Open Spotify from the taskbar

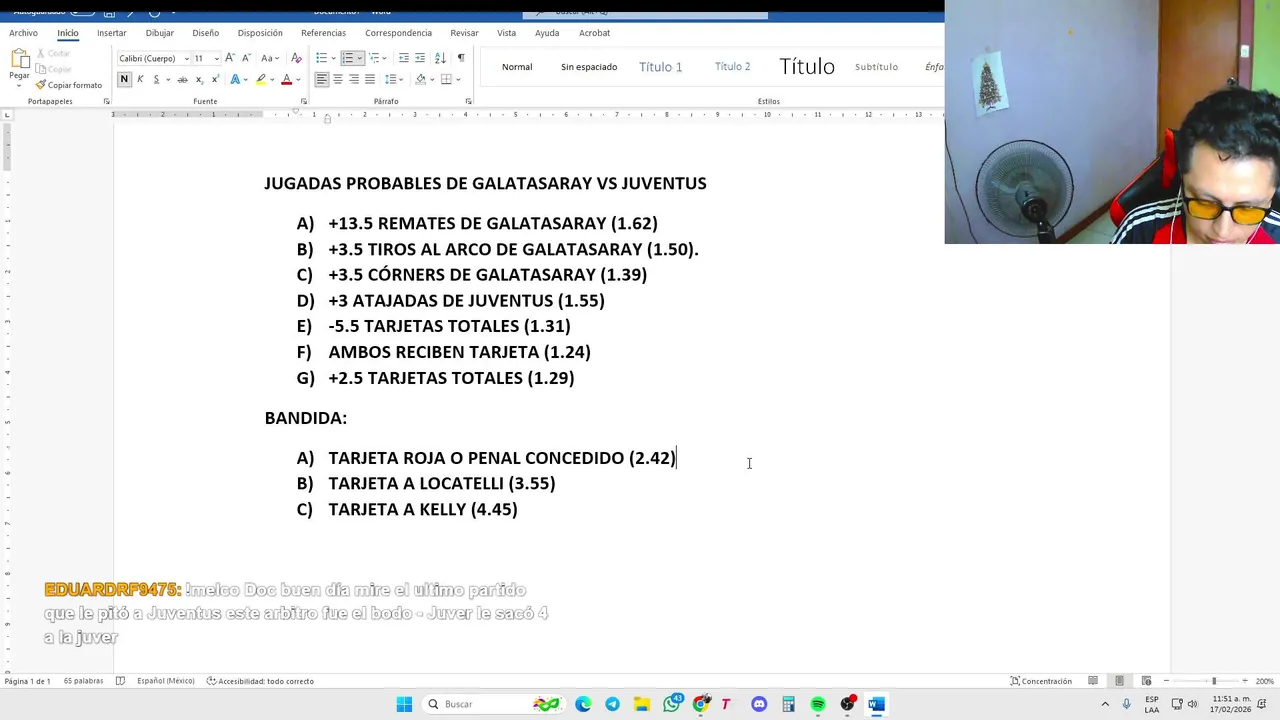(x=818, y=704)
